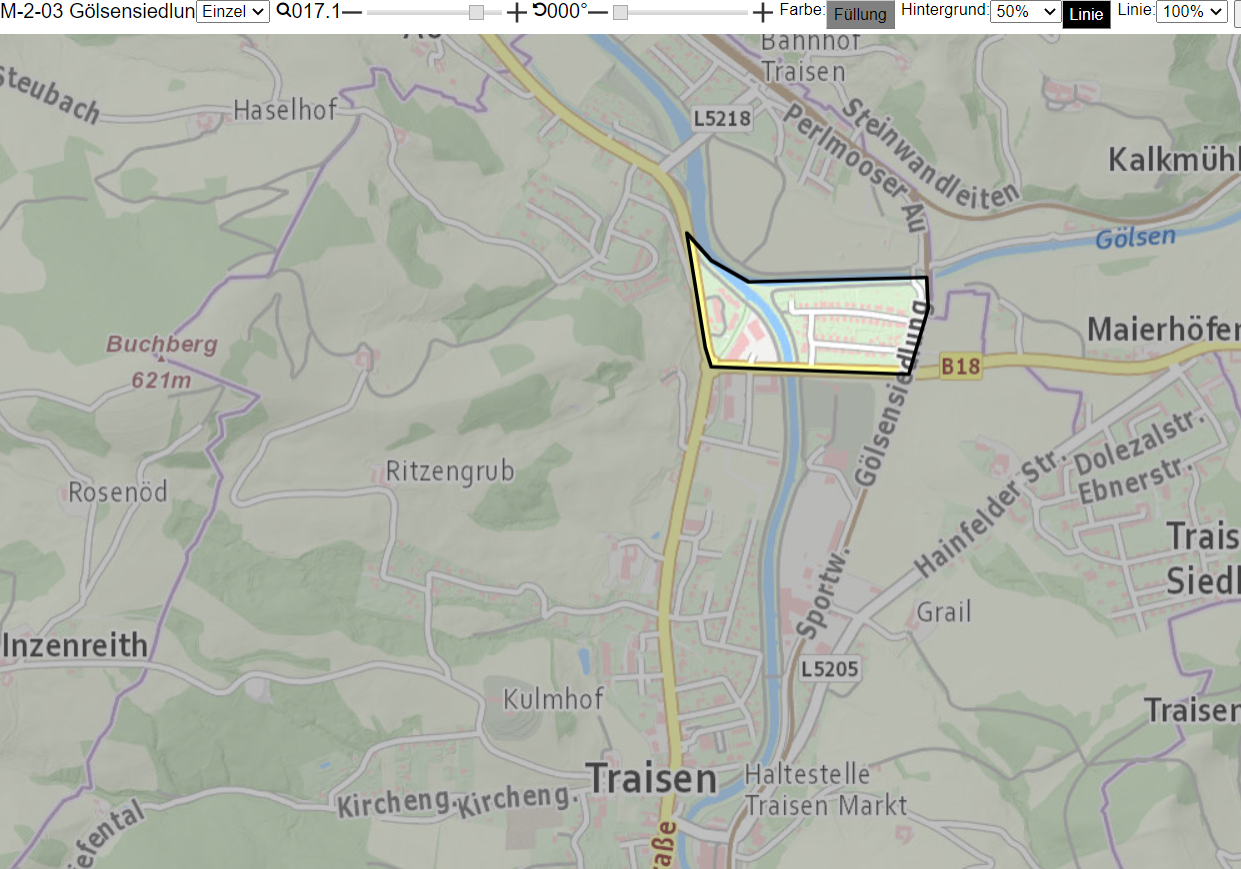This screenshot has height=869, width=1241.
Task: Click the Füllung color button
Action: [x=861, y=15]
